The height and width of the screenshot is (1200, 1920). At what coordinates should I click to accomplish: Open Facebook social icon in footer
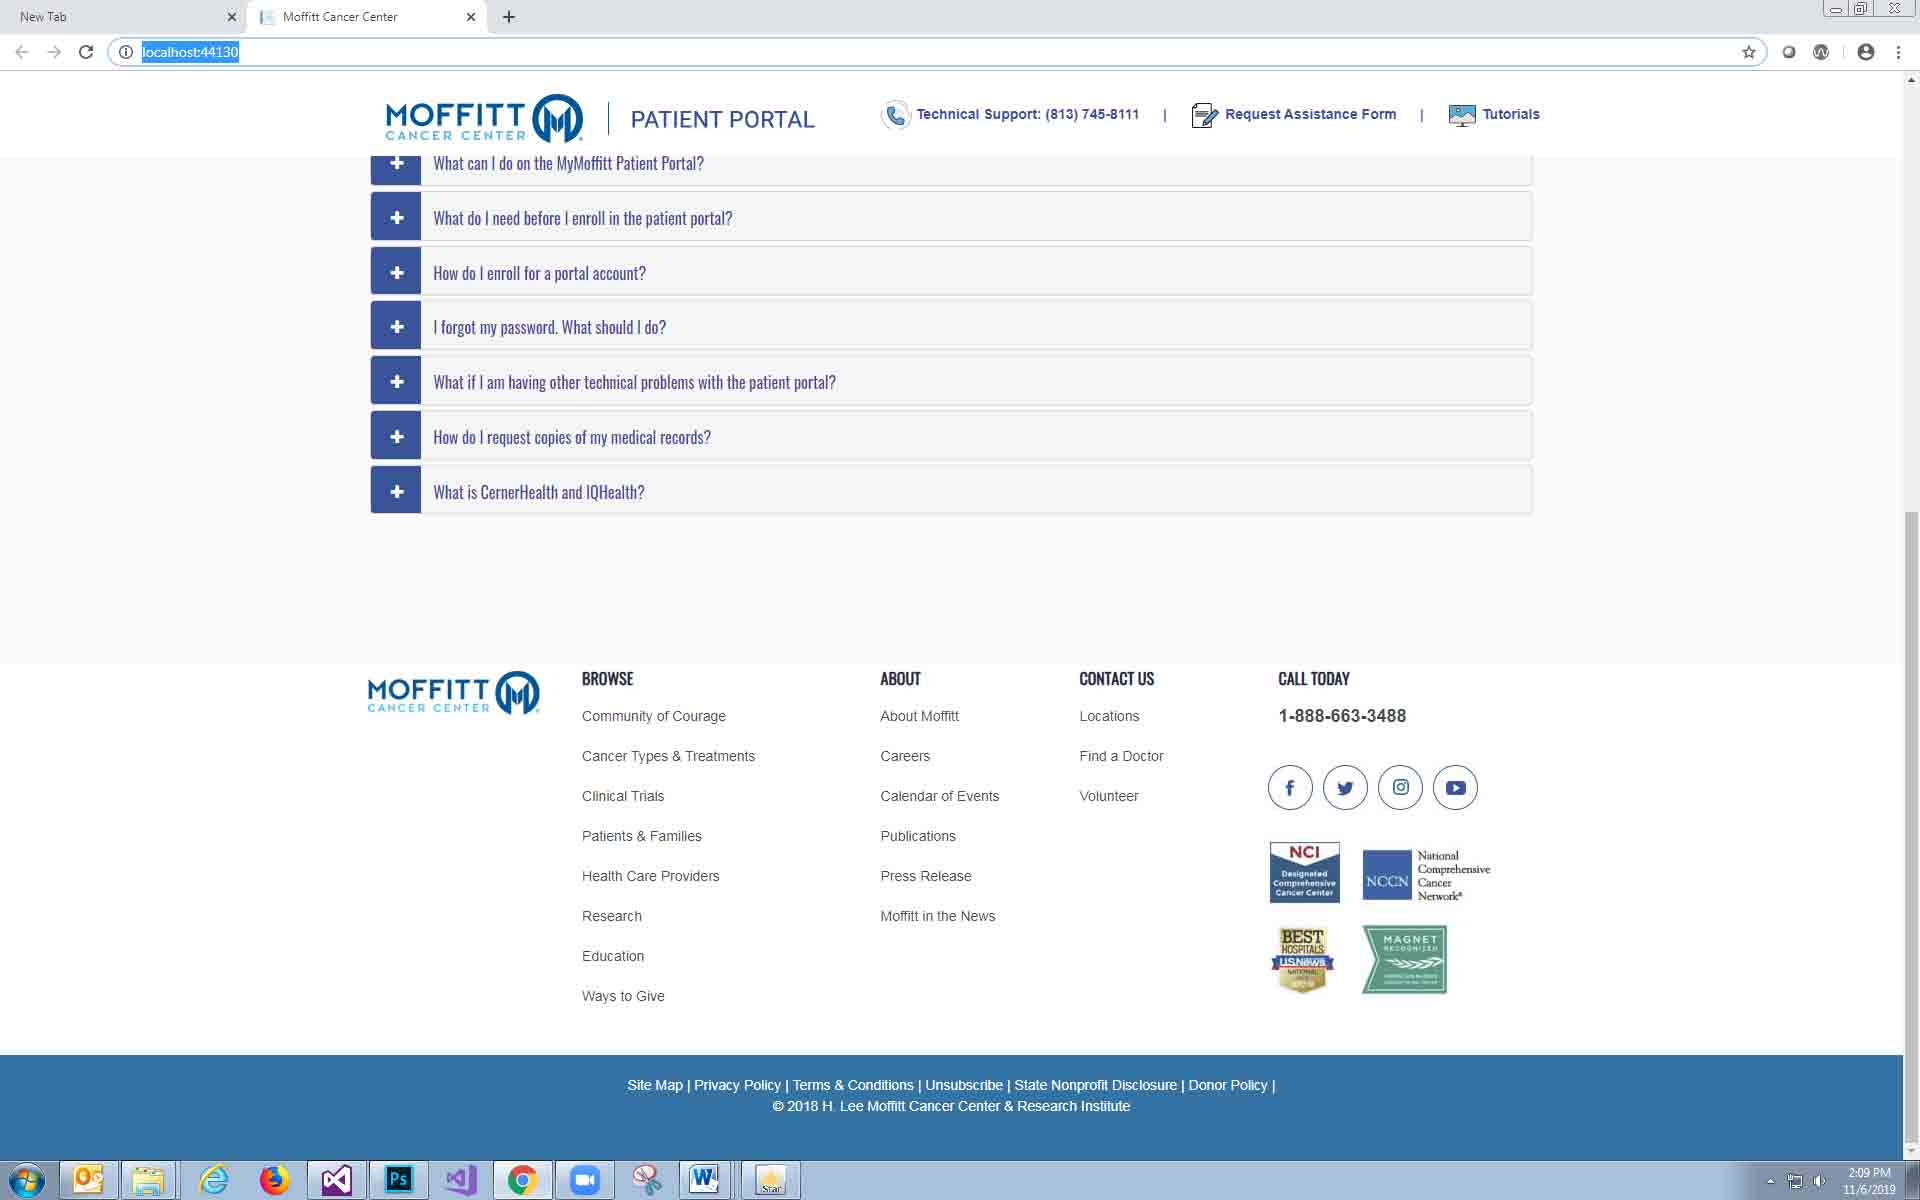click(1290, 788)
